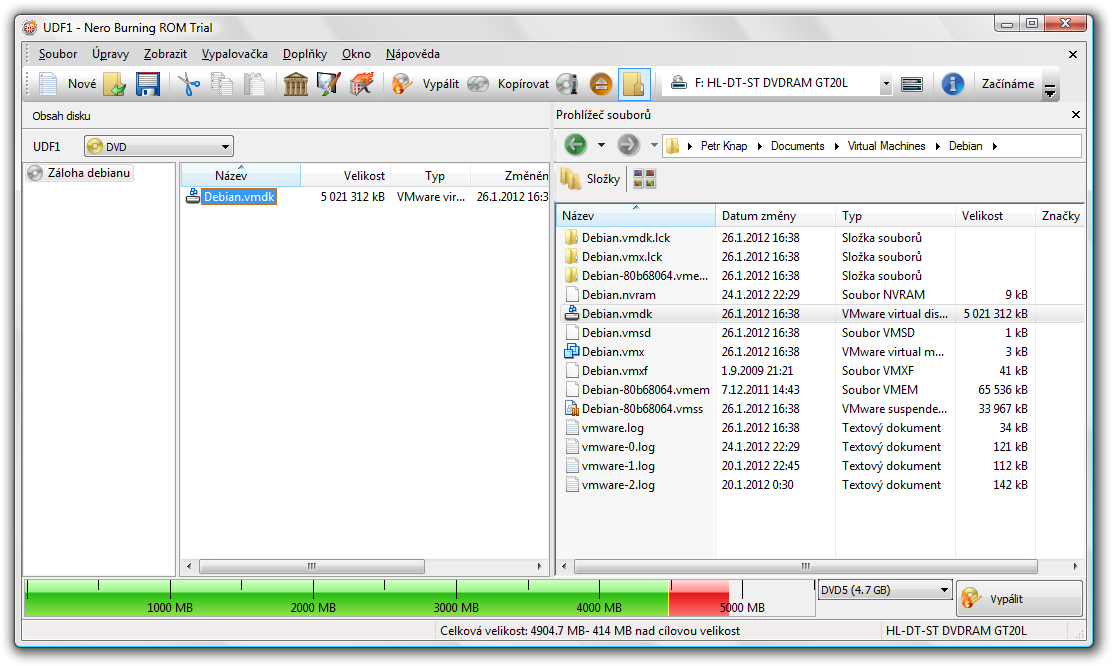1112x666 pixels.
Task: Expand the Debian breadcrumb arrow
Action: [x=995, y=146]
